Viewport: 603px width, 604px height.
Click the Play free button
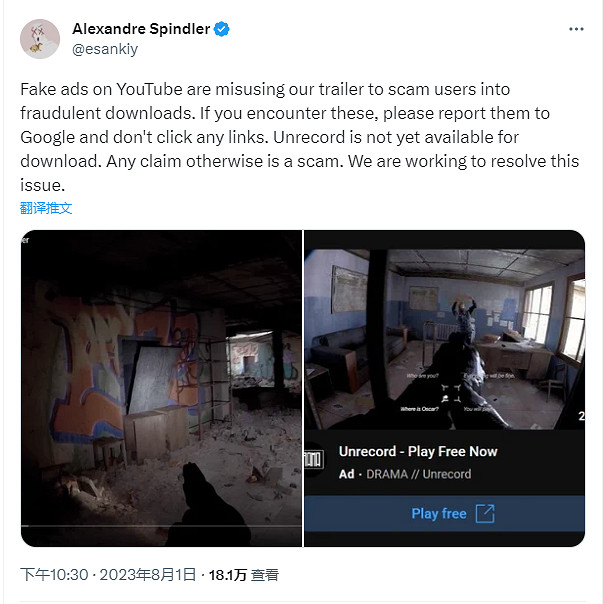tap(445, 513)
